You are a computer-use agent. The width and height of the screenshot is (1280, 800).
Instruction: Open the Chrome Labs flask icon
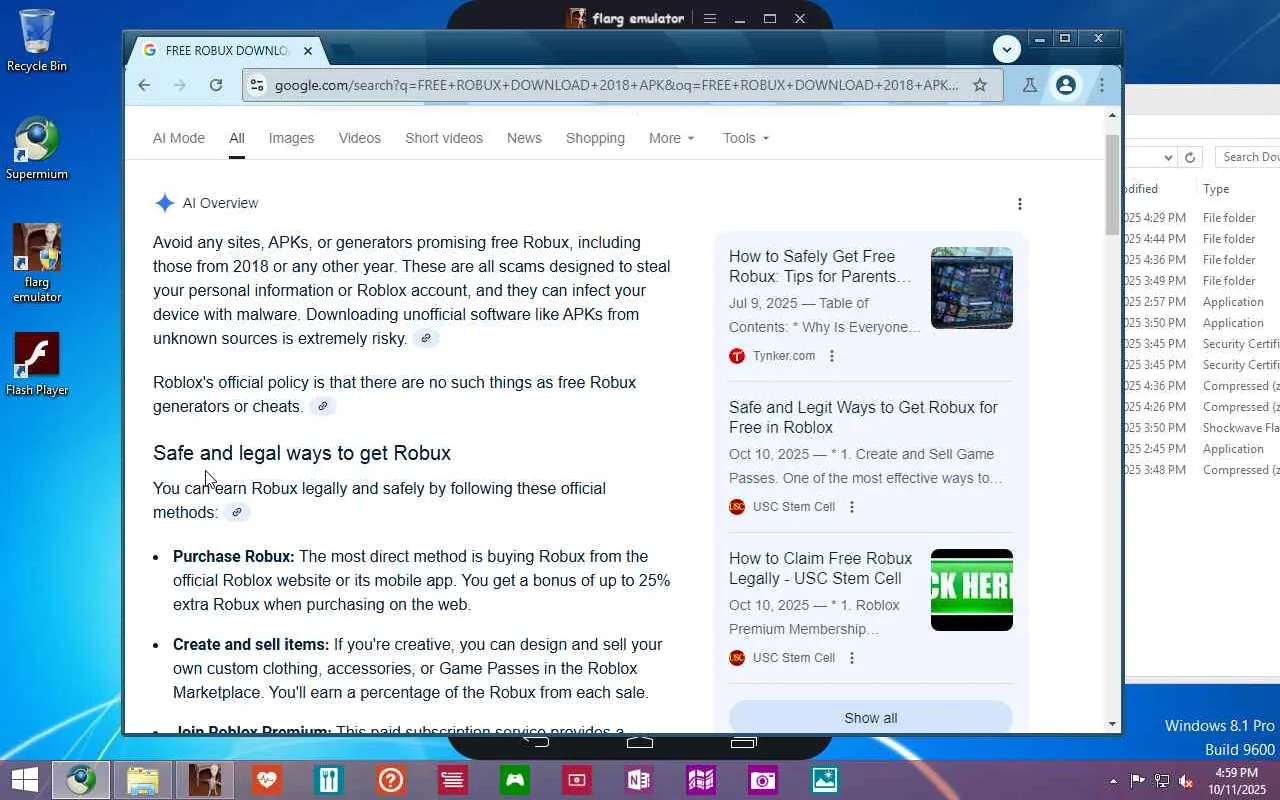click(1029, 85)
